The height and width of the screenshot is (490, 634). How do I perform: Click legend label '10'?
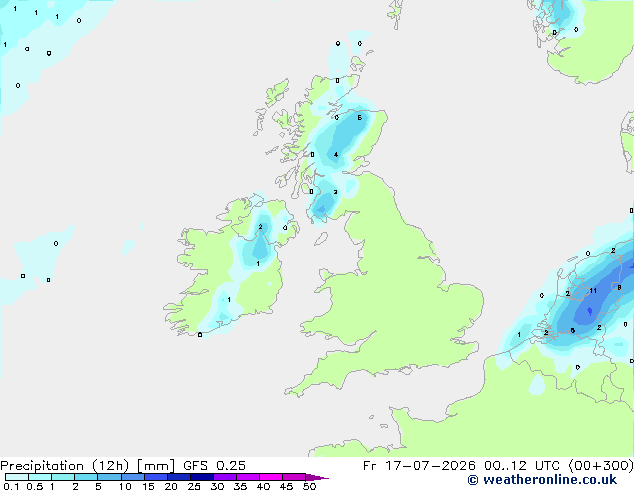click(x=125, y=486)
